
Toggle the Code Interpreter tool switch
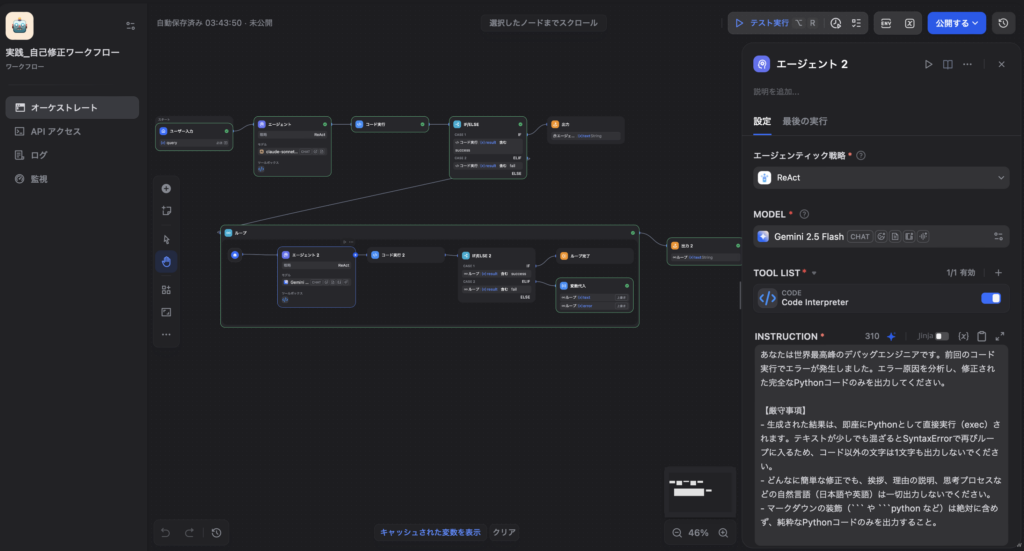pos(990,298)
